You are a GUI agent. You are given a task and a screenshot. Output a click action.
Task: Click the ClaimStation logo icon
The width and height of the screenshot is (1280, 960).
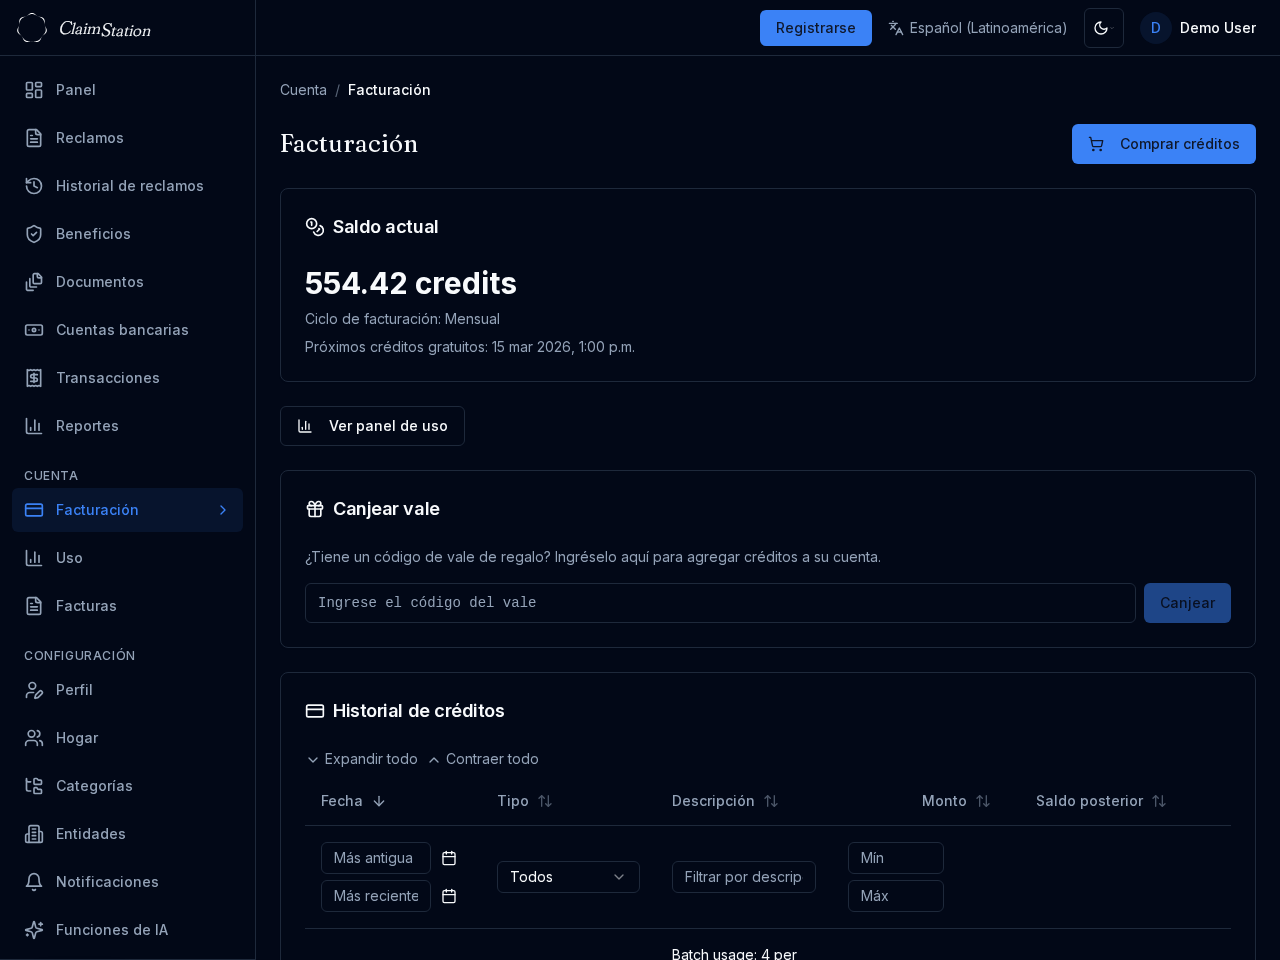click(32, 28)
